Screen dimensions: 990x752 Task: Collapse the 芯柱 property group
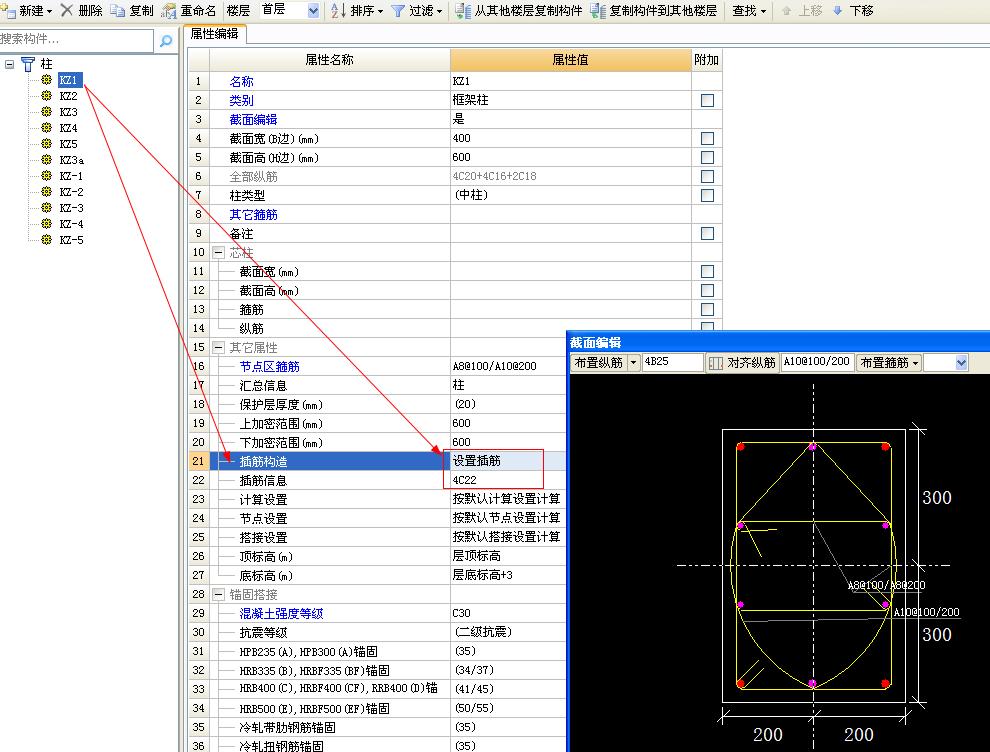pos(218,253)
